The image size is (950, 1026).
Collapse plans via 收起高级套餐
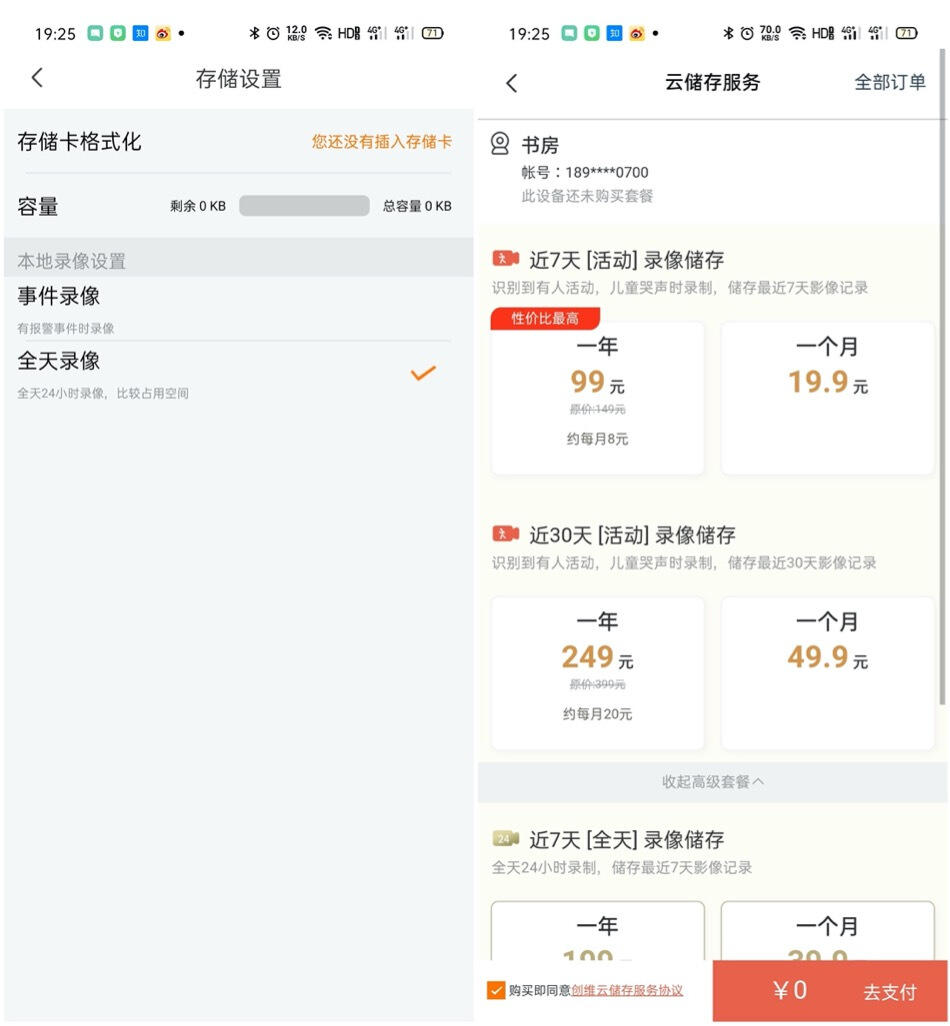pyautogui.click(x=712, y=782)
